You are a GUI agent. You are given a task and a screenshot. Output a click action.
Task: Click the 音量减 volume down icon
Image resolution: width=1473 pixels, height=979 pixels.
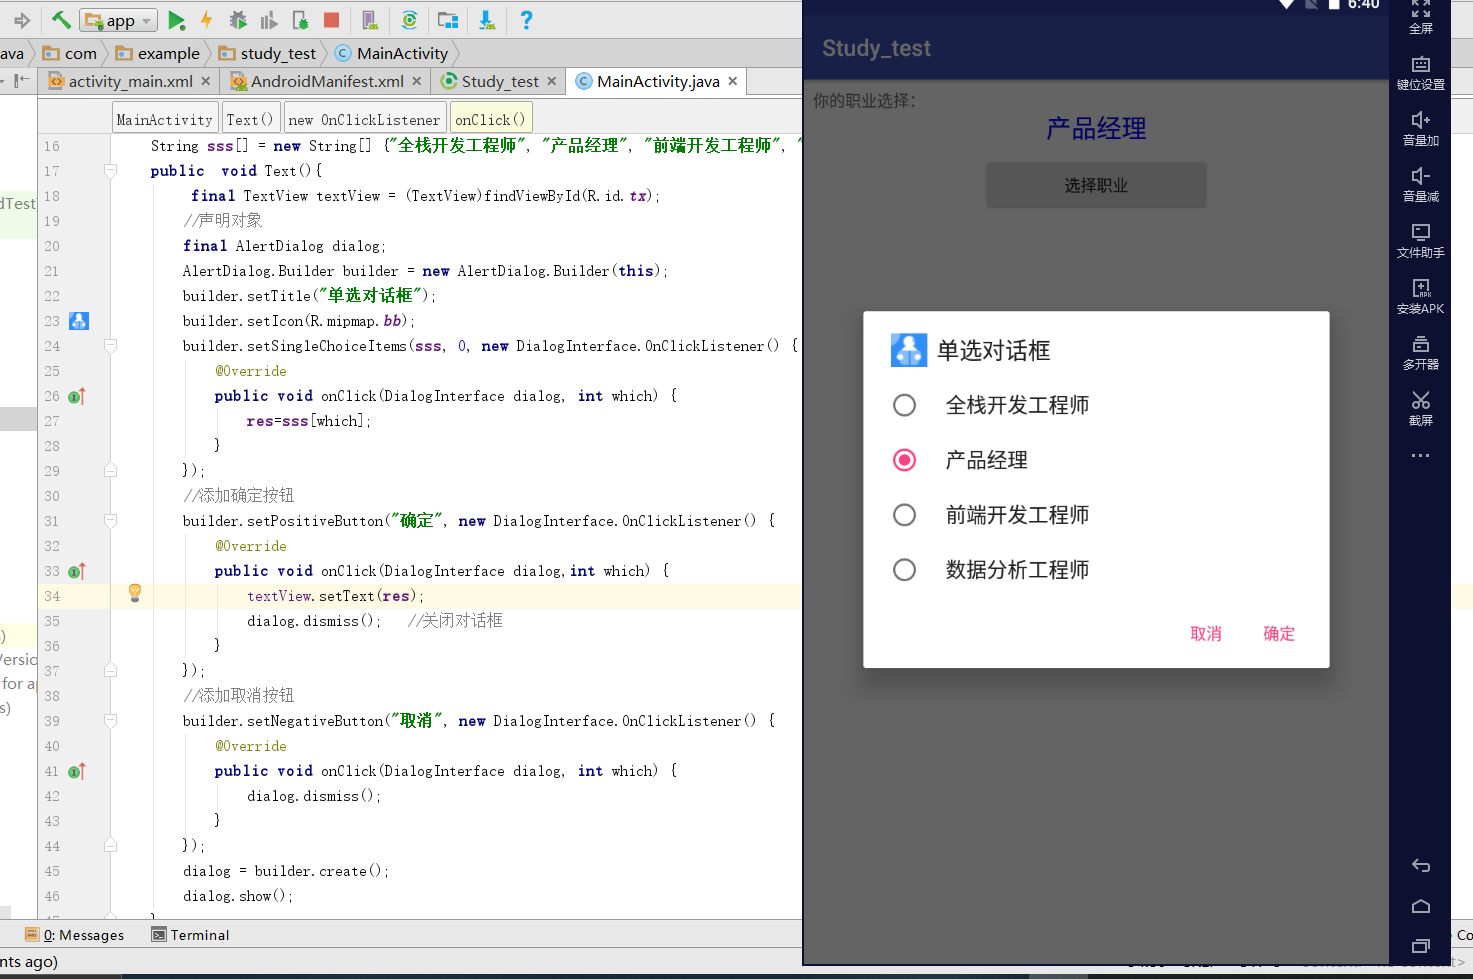pos(1421,185)
